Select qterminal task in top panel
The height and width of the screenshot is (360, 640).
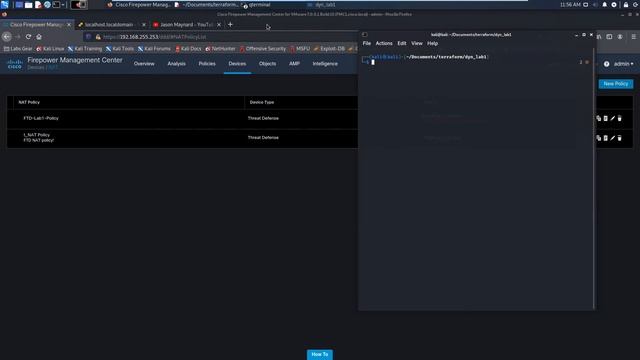coord(256,5)
